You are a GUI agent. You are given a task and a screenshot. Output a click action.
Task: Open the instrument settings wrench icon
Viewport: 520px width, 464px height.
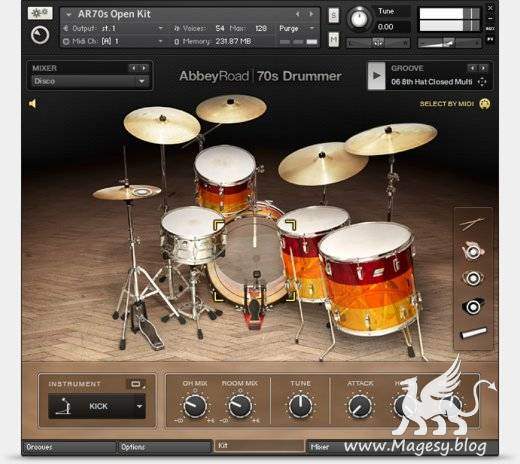point(40,13)
